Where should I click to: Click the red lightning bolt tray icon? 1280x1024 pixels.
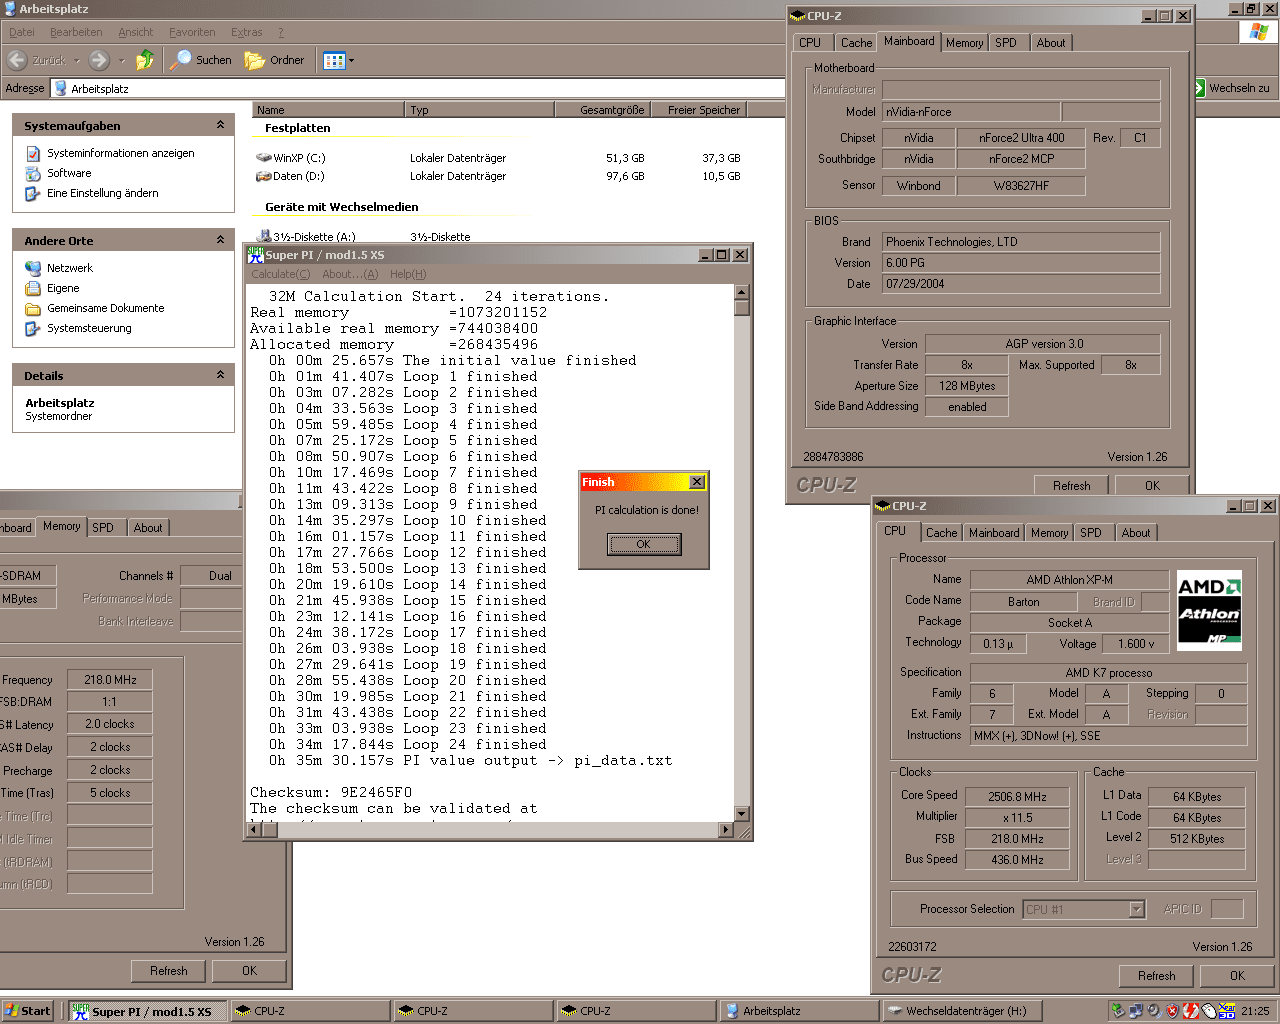tap(1191, 1011)
